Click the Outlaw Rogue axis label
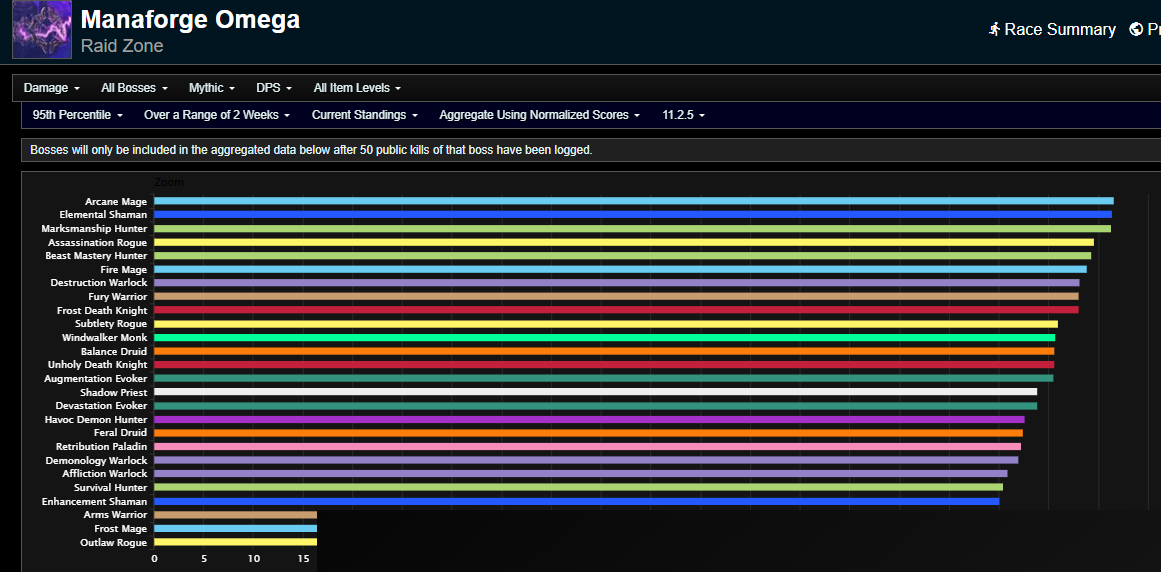 pyautogui.click(x=113, y=542)
